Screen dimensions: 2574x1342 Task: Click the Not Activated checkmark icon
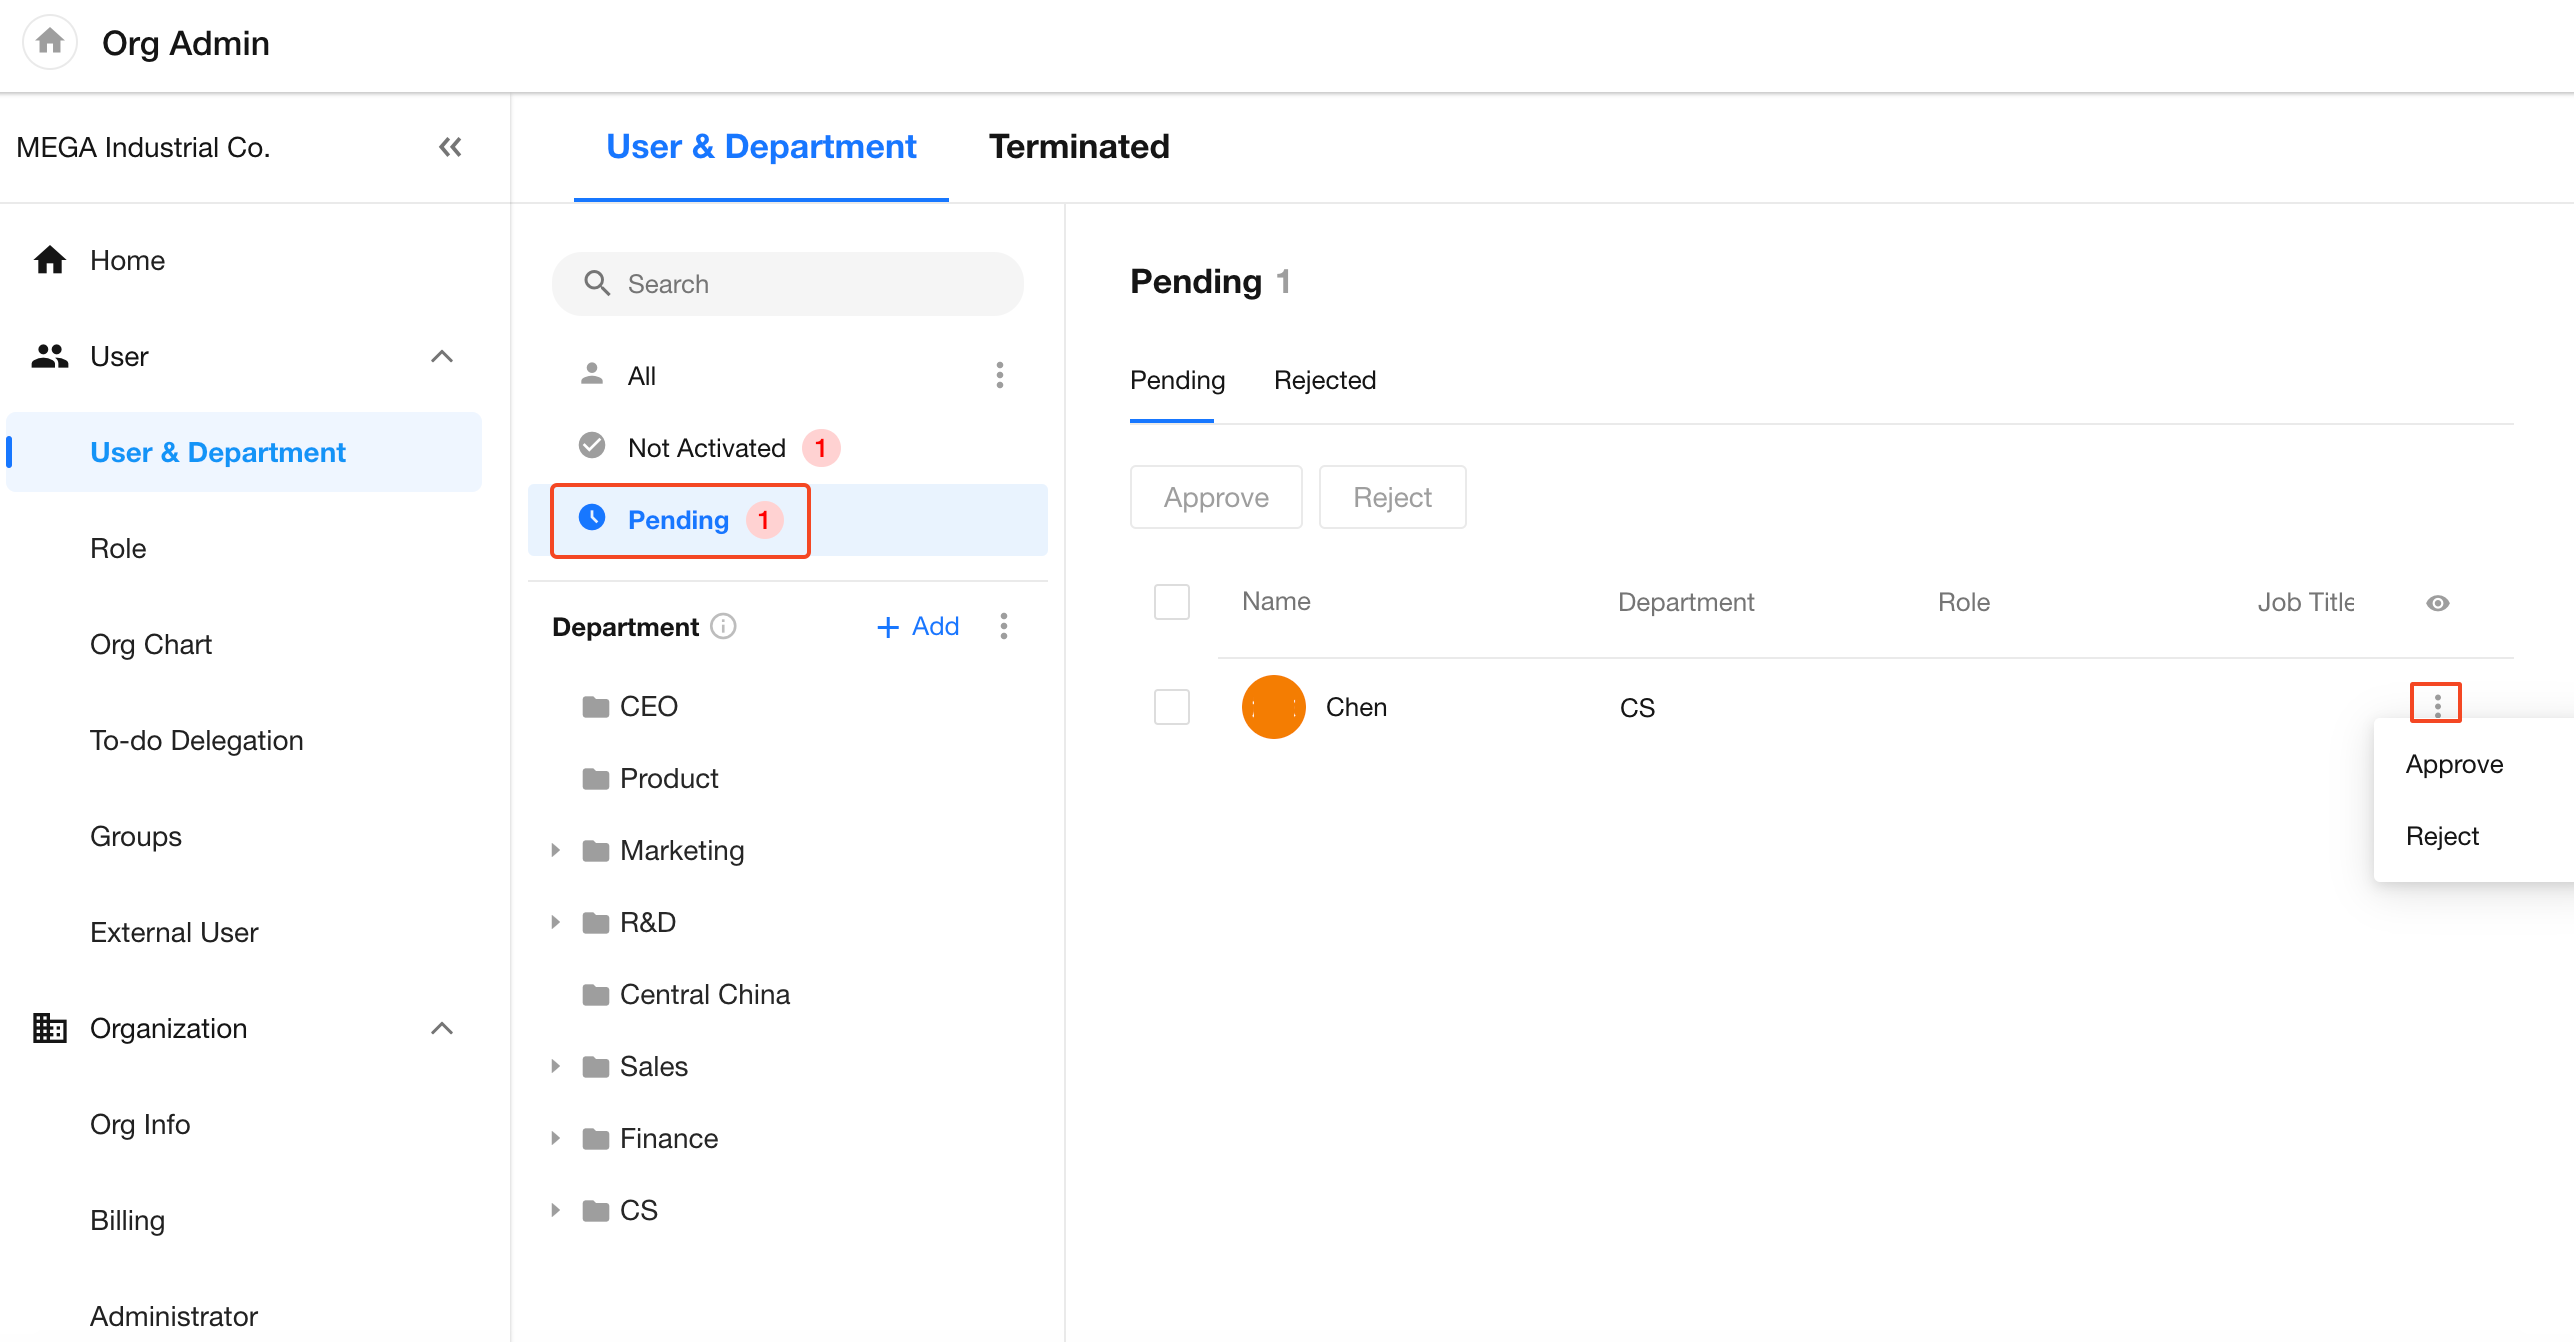(x=592, y=446)
